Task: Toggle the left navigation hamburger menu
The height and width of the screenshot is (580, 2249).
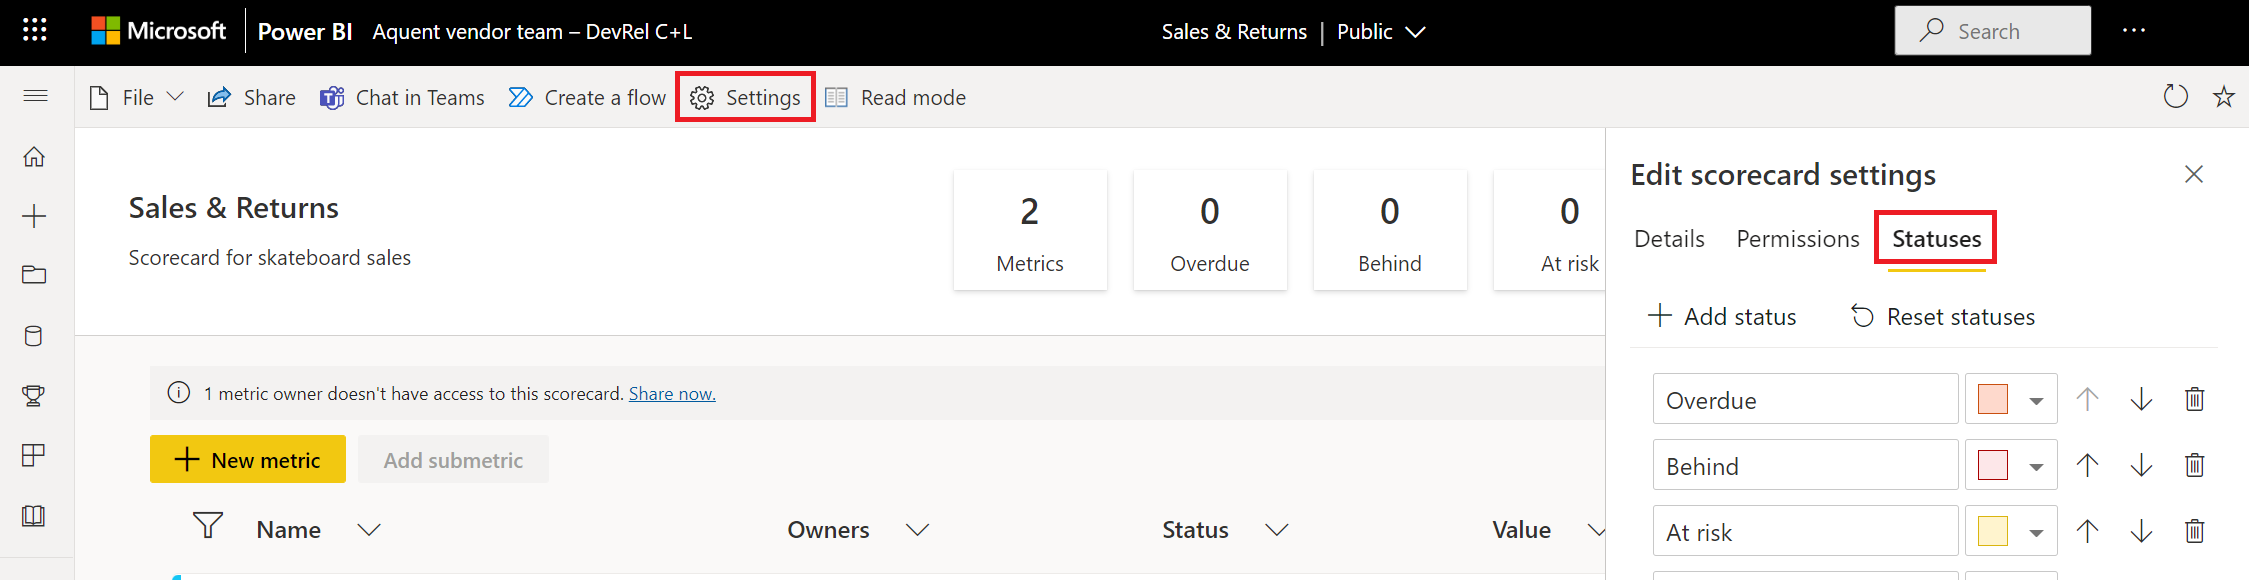Action: tap(35, 96)
